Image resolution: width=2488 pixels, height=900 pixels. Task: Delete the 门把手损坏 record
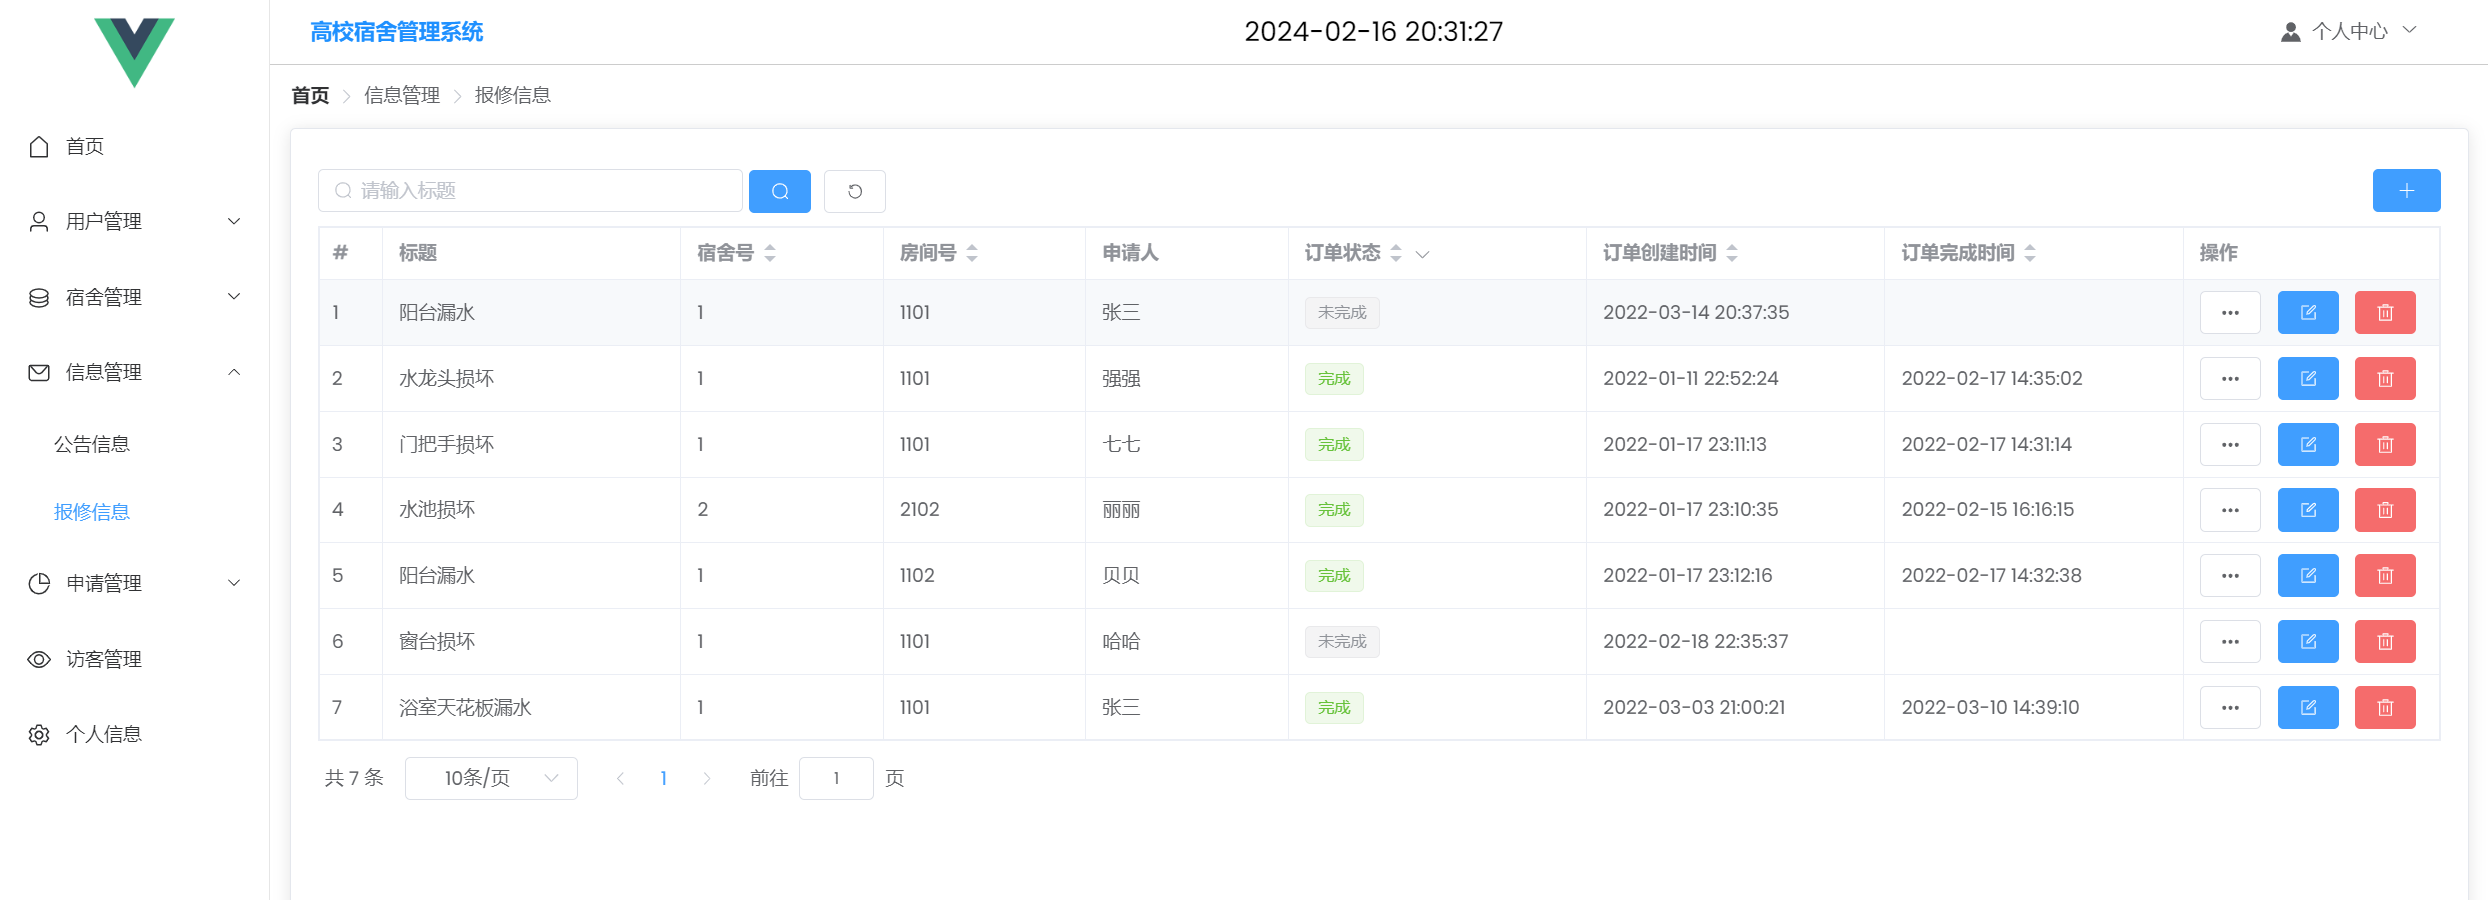(2385, 445)
